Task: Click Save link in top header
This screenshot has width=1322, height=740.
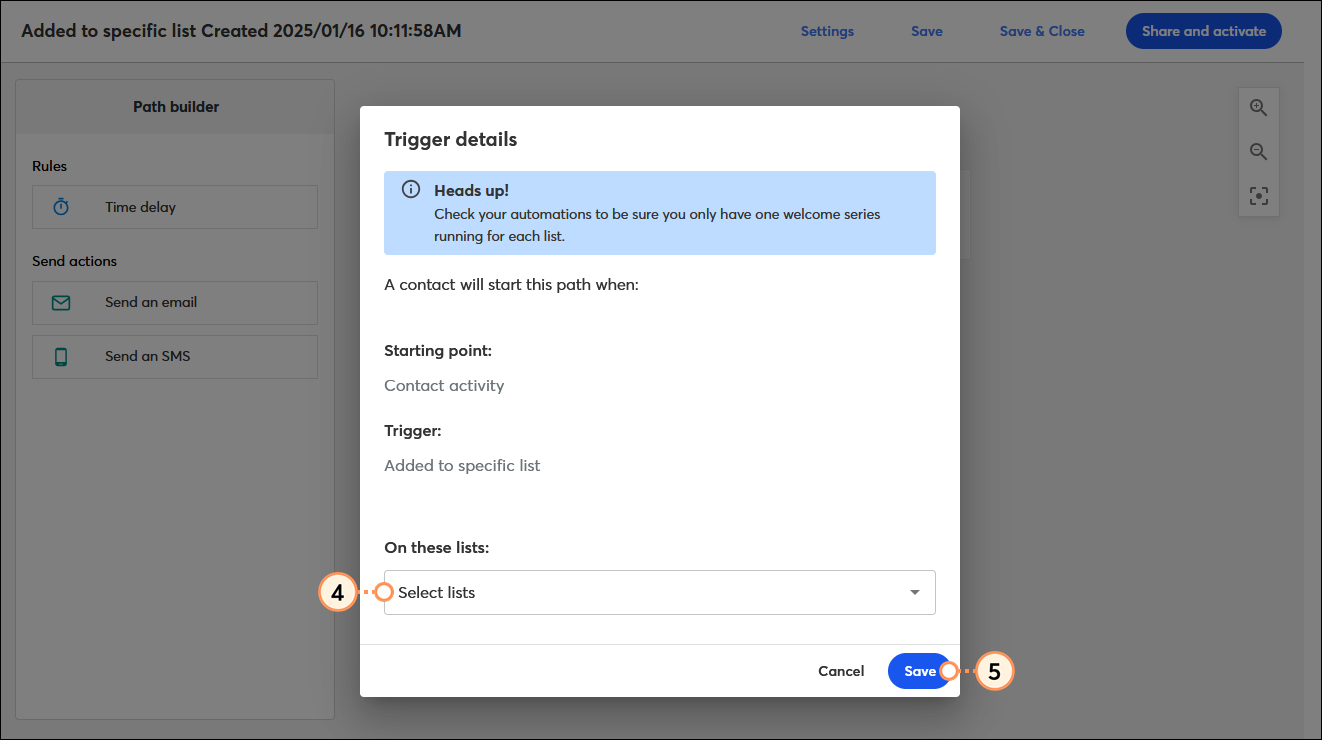Action: point(927,31)
